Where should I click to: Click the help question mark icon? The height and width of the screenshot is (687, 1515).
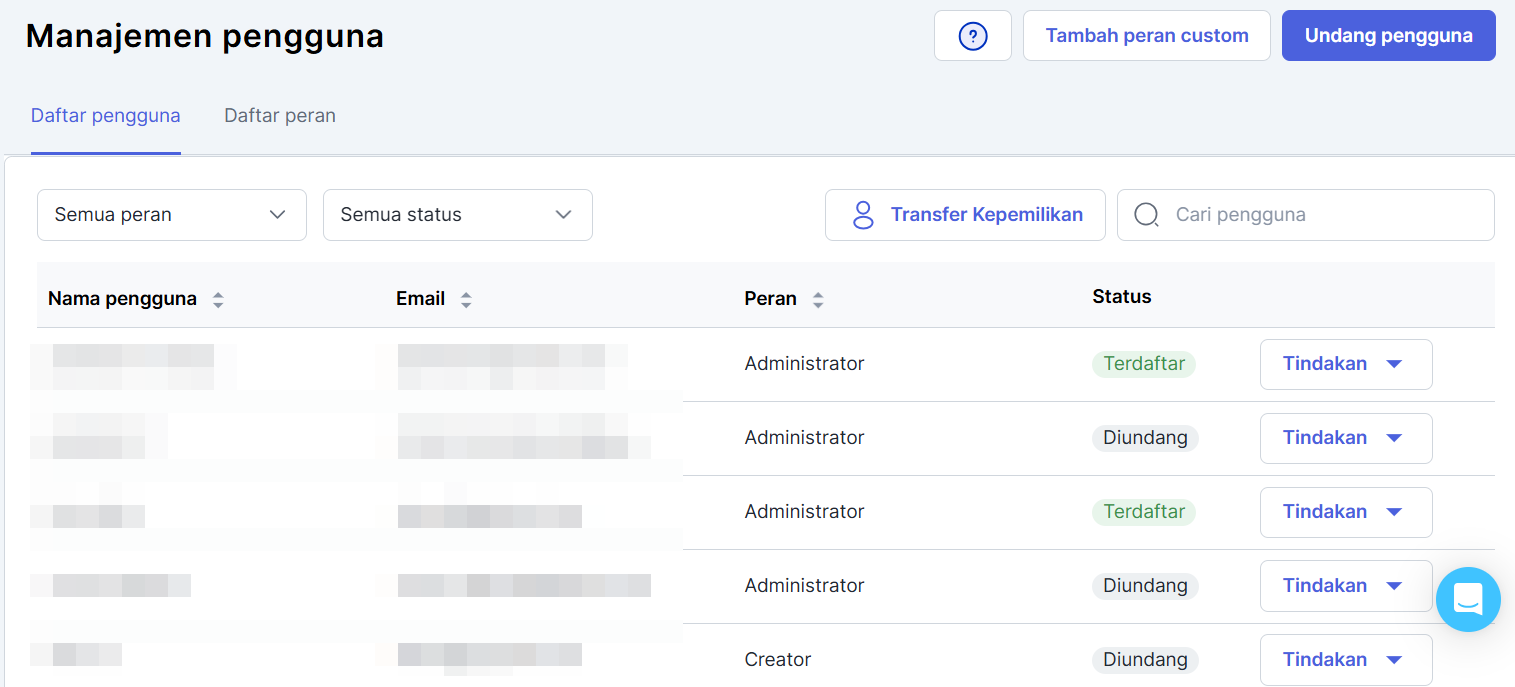(x=972, y=36)
